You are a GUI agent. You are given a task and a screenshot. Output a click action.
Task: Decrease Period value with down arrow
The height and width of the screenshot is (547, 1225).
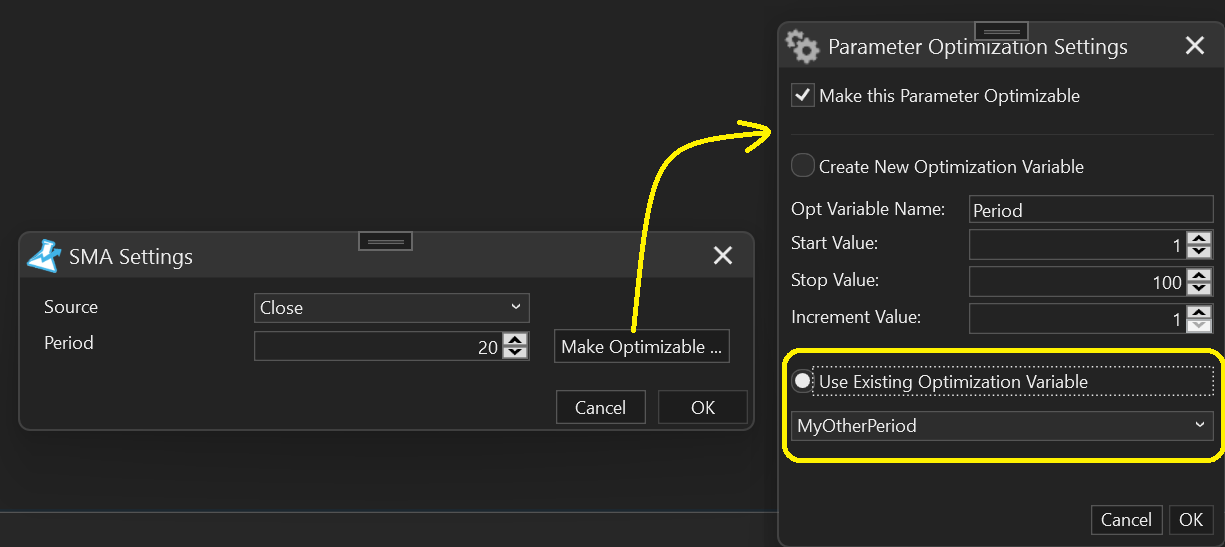515,353
